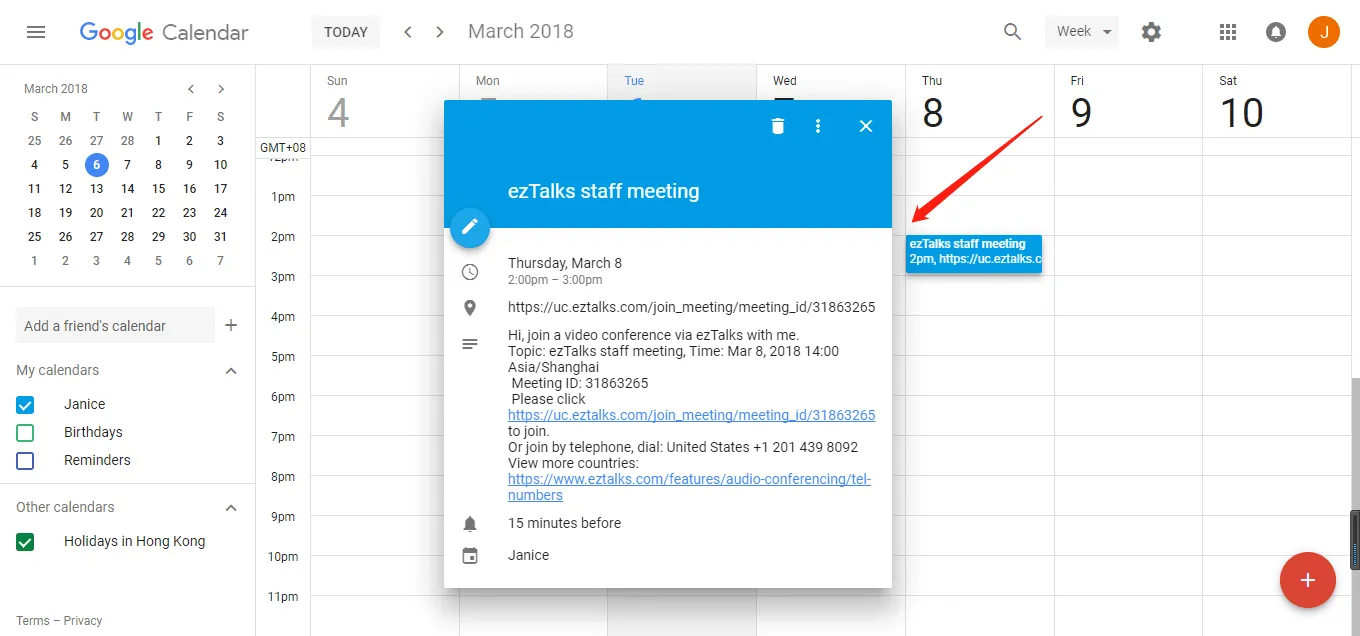The image size is (1360, 636).
Task: Collapse the Other calendars section
Action: pyautogui.click(x=231, y=508)
